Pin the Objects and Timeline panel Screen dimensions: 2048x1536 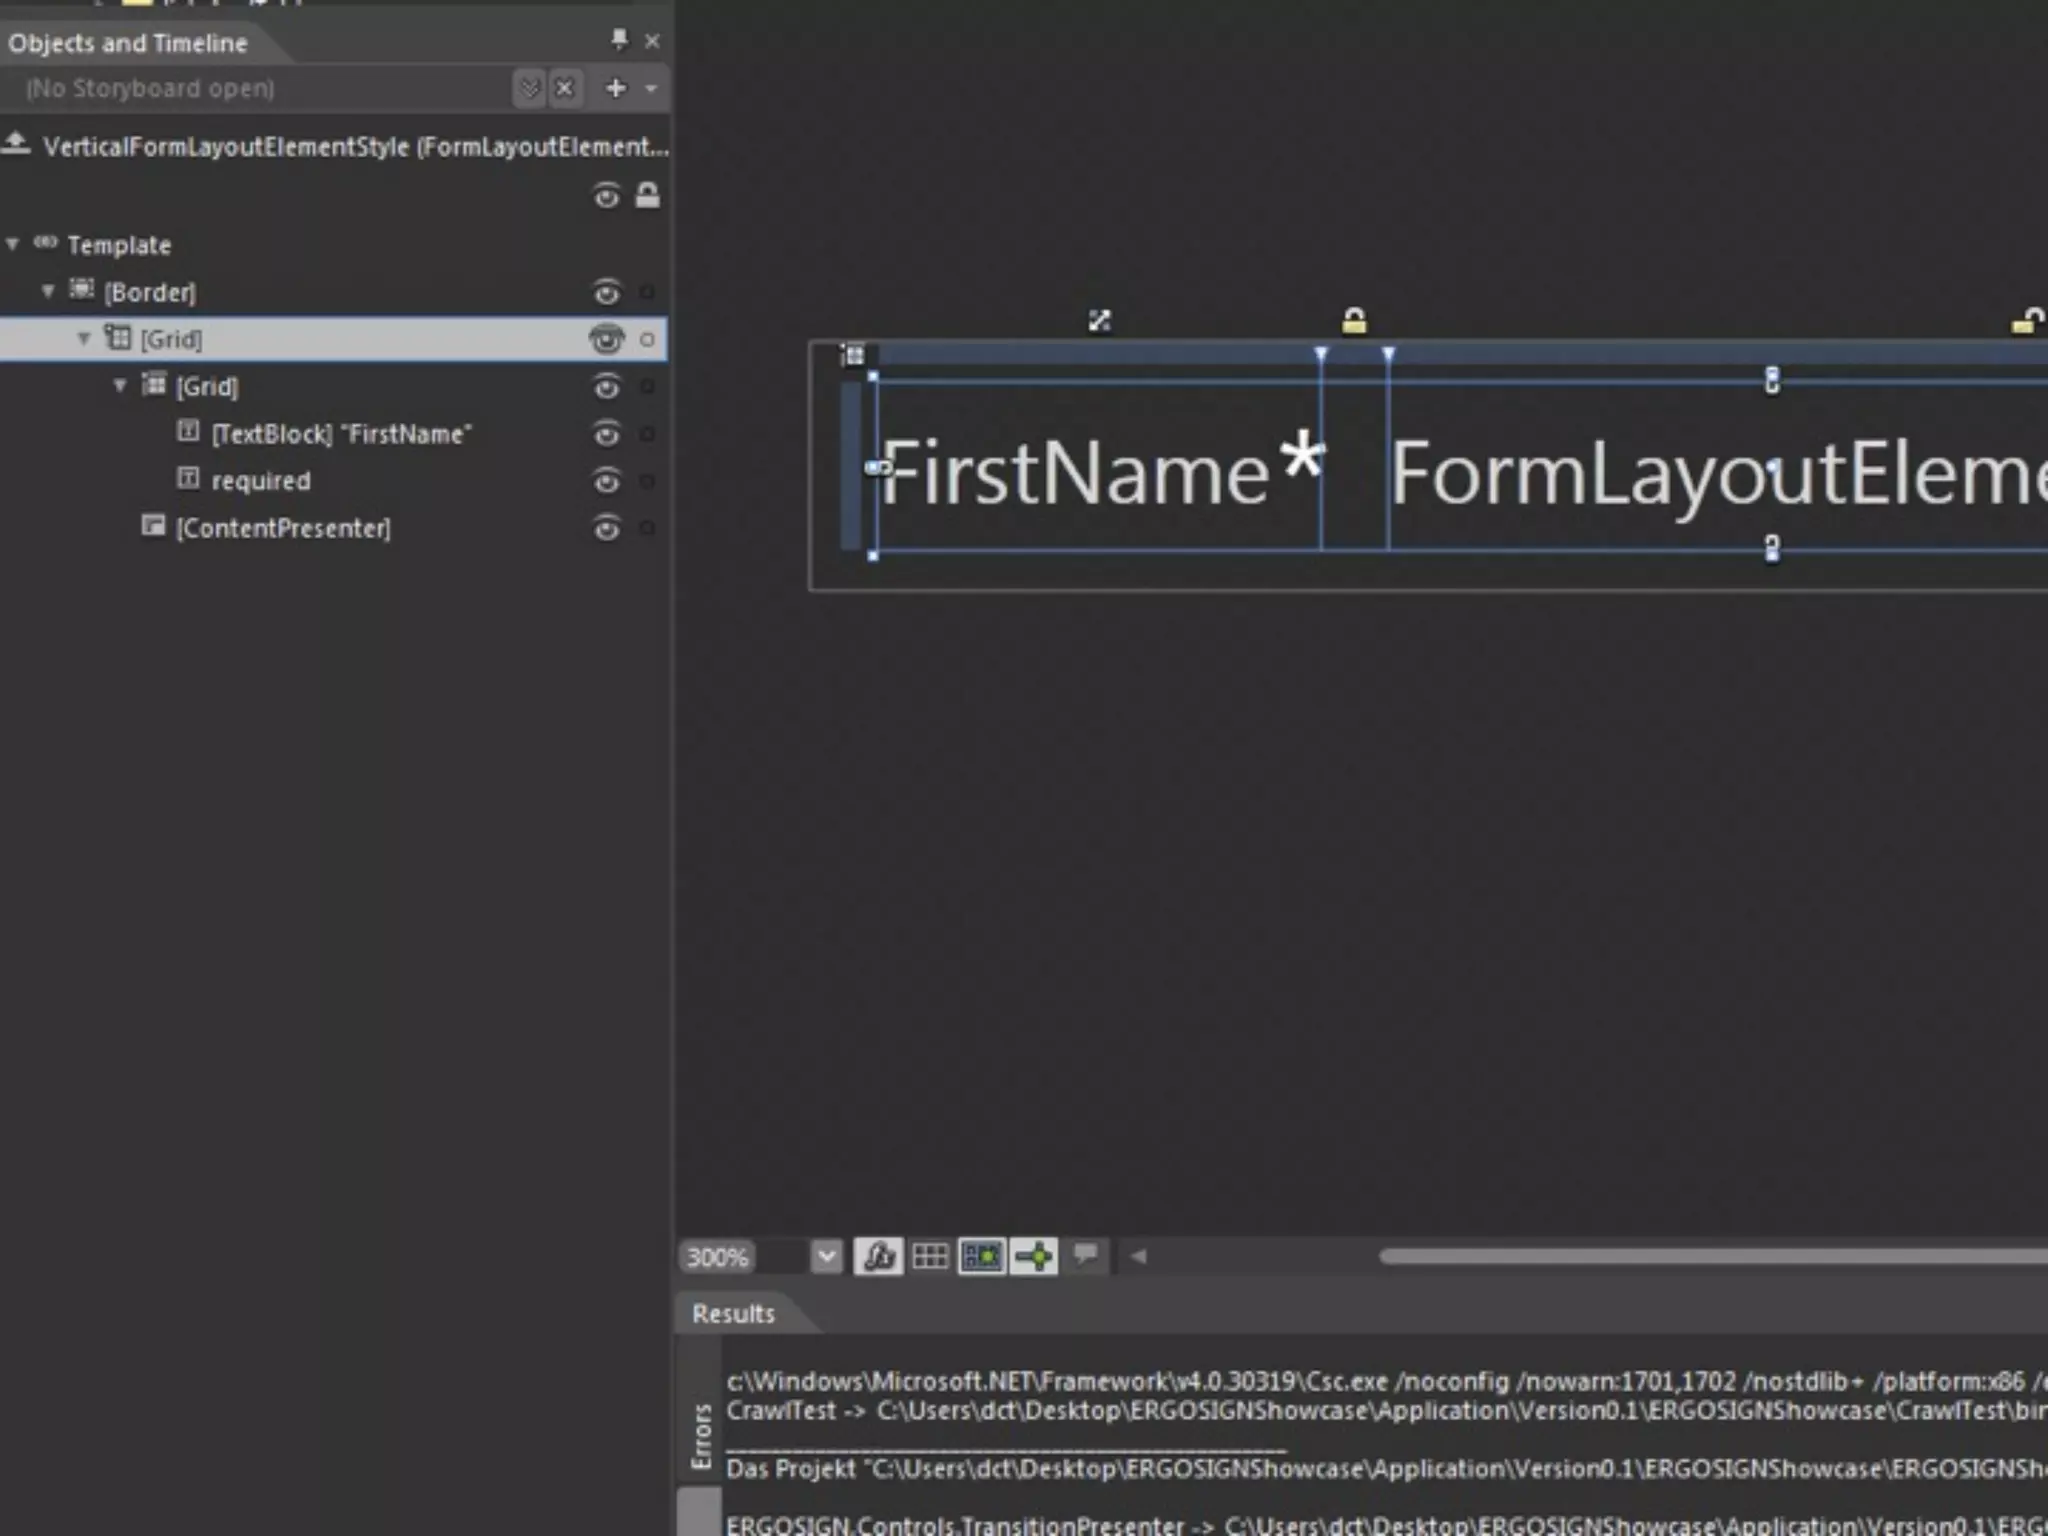pyautogui.click(x=619, y=40)
